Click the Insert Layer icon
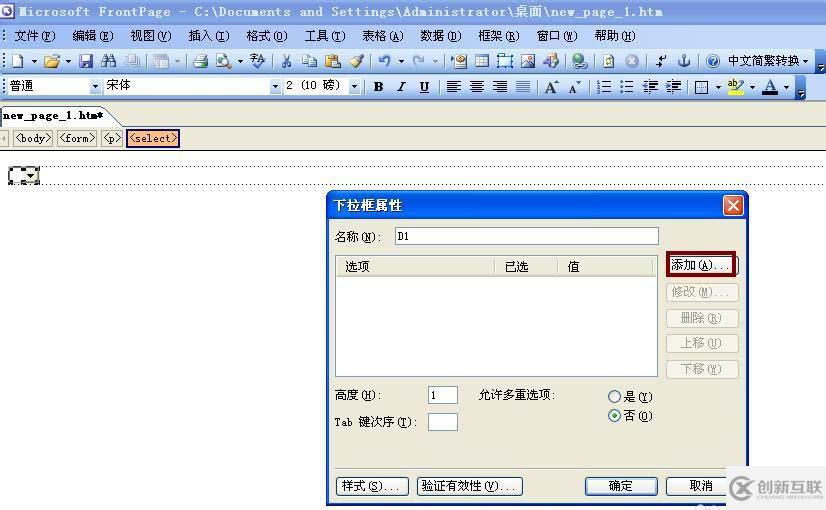826x510 pixels. click(x=505, y=61)
